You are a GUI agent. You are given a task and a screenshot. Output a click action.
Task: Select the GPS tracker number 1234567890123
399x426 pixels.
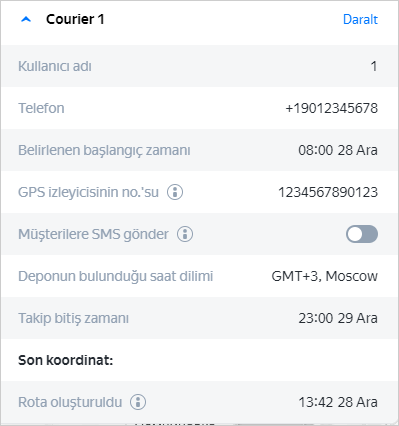tap(328, 192)
